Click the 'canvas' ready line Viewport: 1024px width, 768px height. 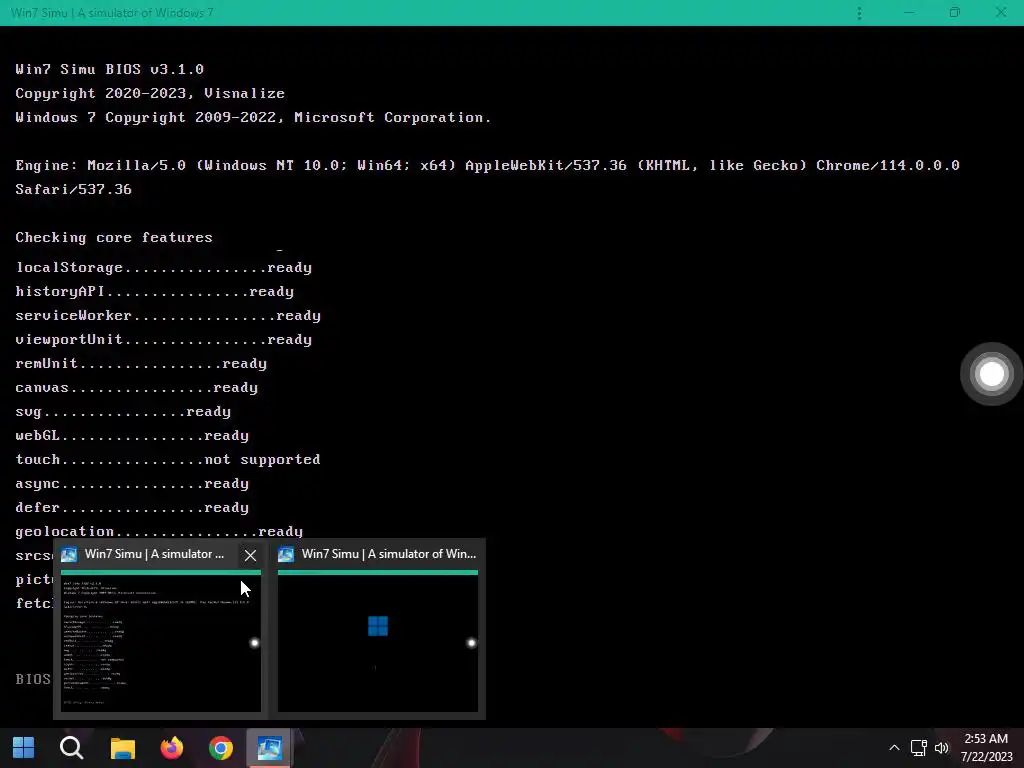point(136,387)
